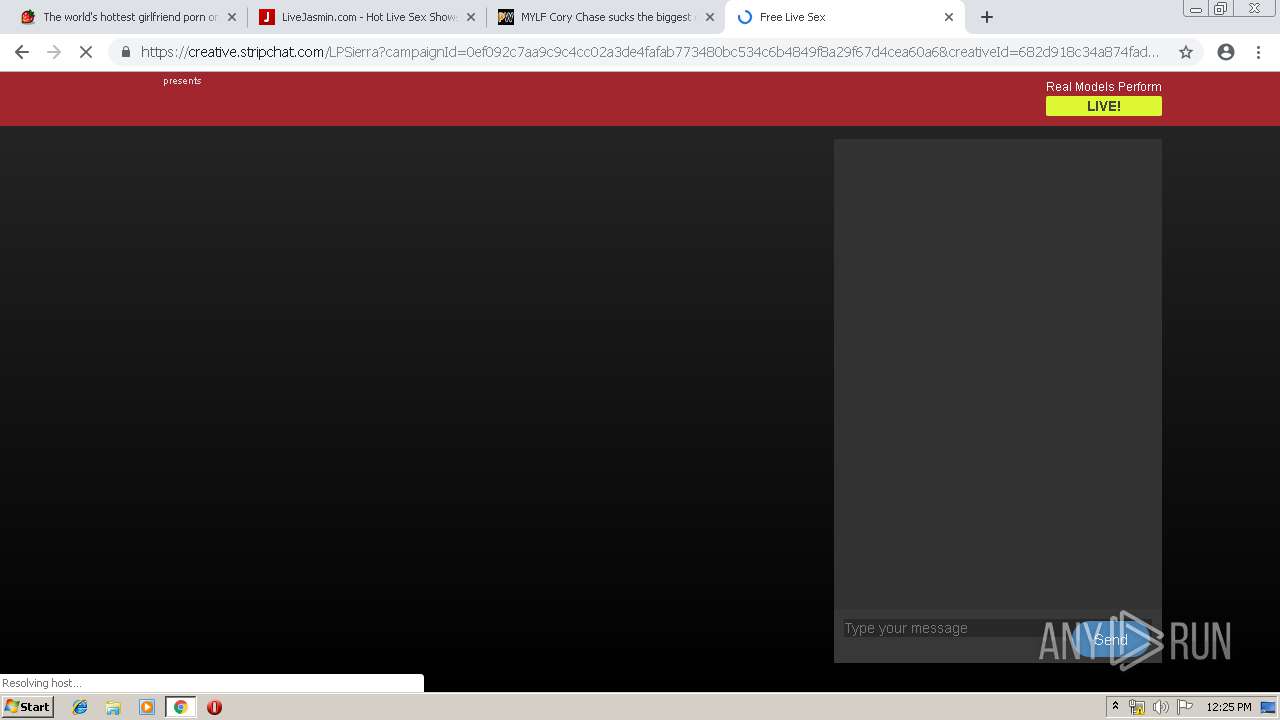The width and height of the screenshot is (1280, 720).
Task: Launch Internet Explorer from the taskbar
Action: click(x=80, y=707)
